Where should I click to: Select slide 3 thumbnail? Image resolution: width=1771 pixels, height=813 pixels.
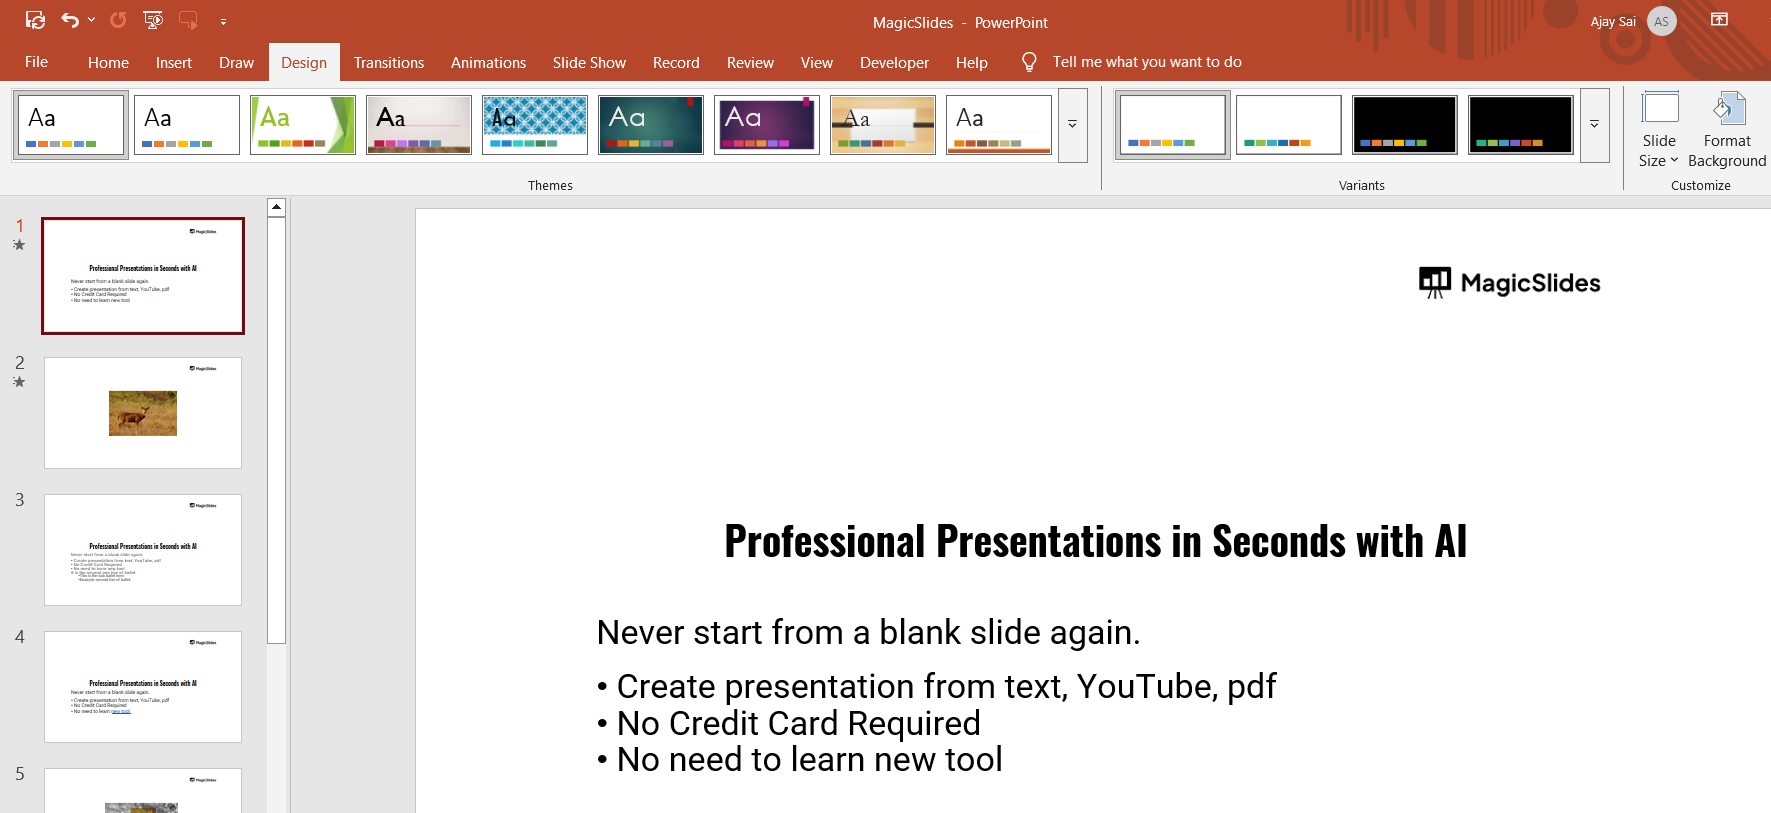point(143,550)
